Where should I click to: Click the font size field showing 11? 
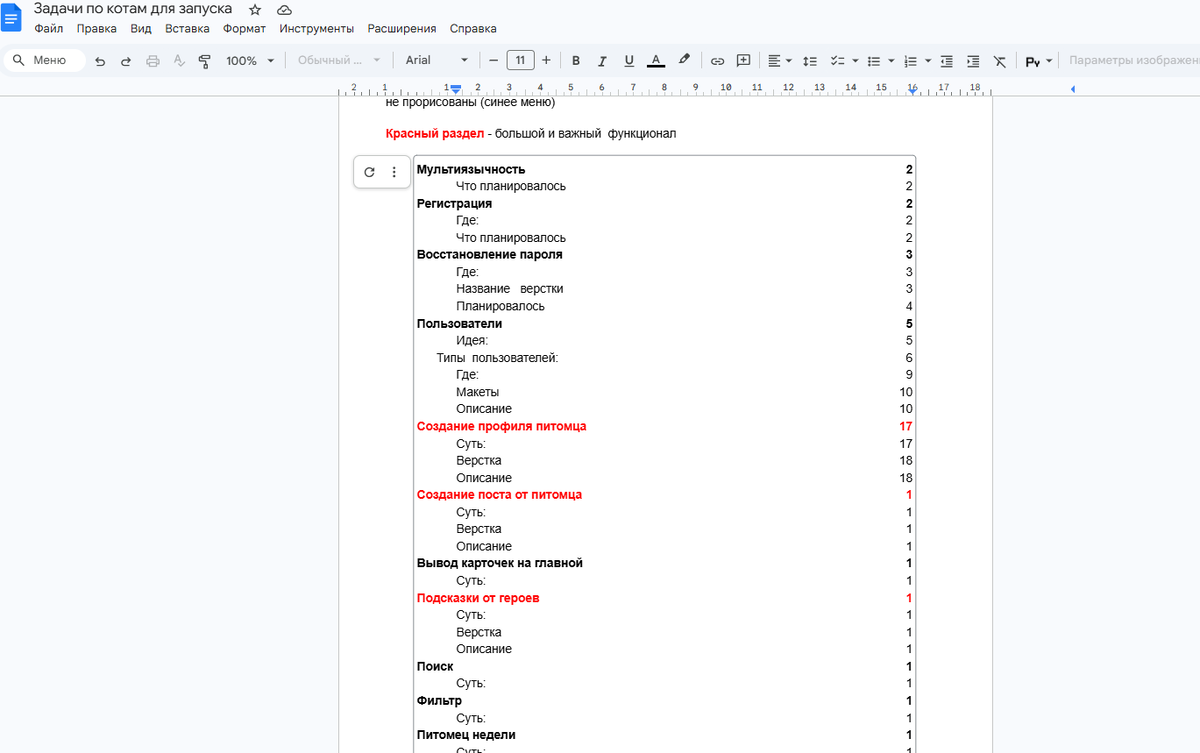(520, 61)
